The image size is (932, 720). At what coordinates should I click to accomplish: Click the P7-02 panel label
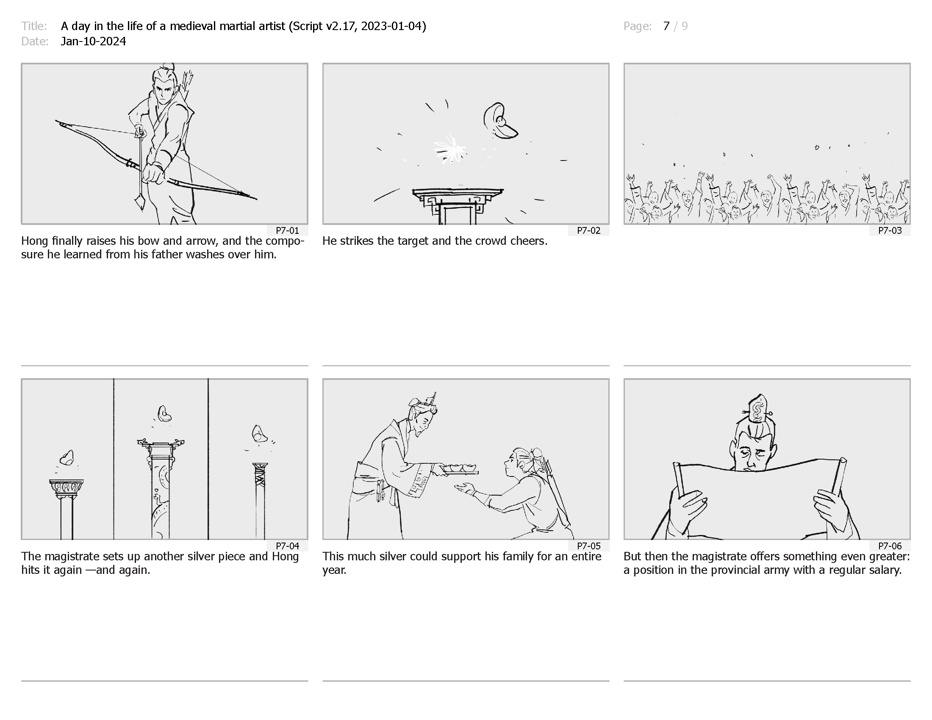pos(588,231)
